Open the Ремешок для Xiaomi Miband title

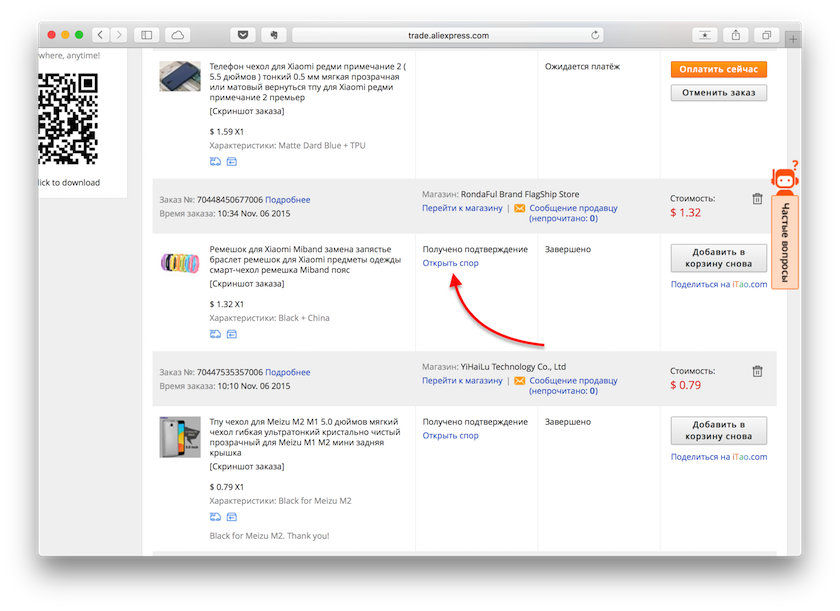pyautogui.click(x=305, y=259)
